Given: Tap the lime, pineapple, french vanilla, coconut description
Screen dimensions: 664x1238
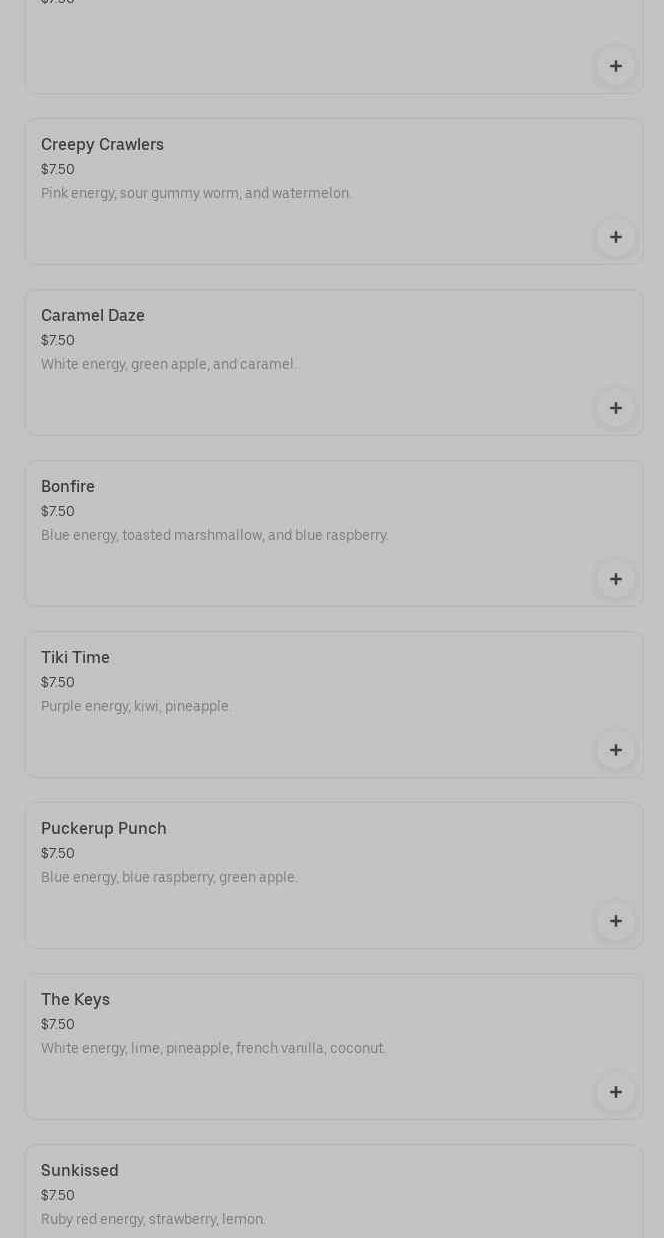Looking at the screenshot, I should (213, 1048).
